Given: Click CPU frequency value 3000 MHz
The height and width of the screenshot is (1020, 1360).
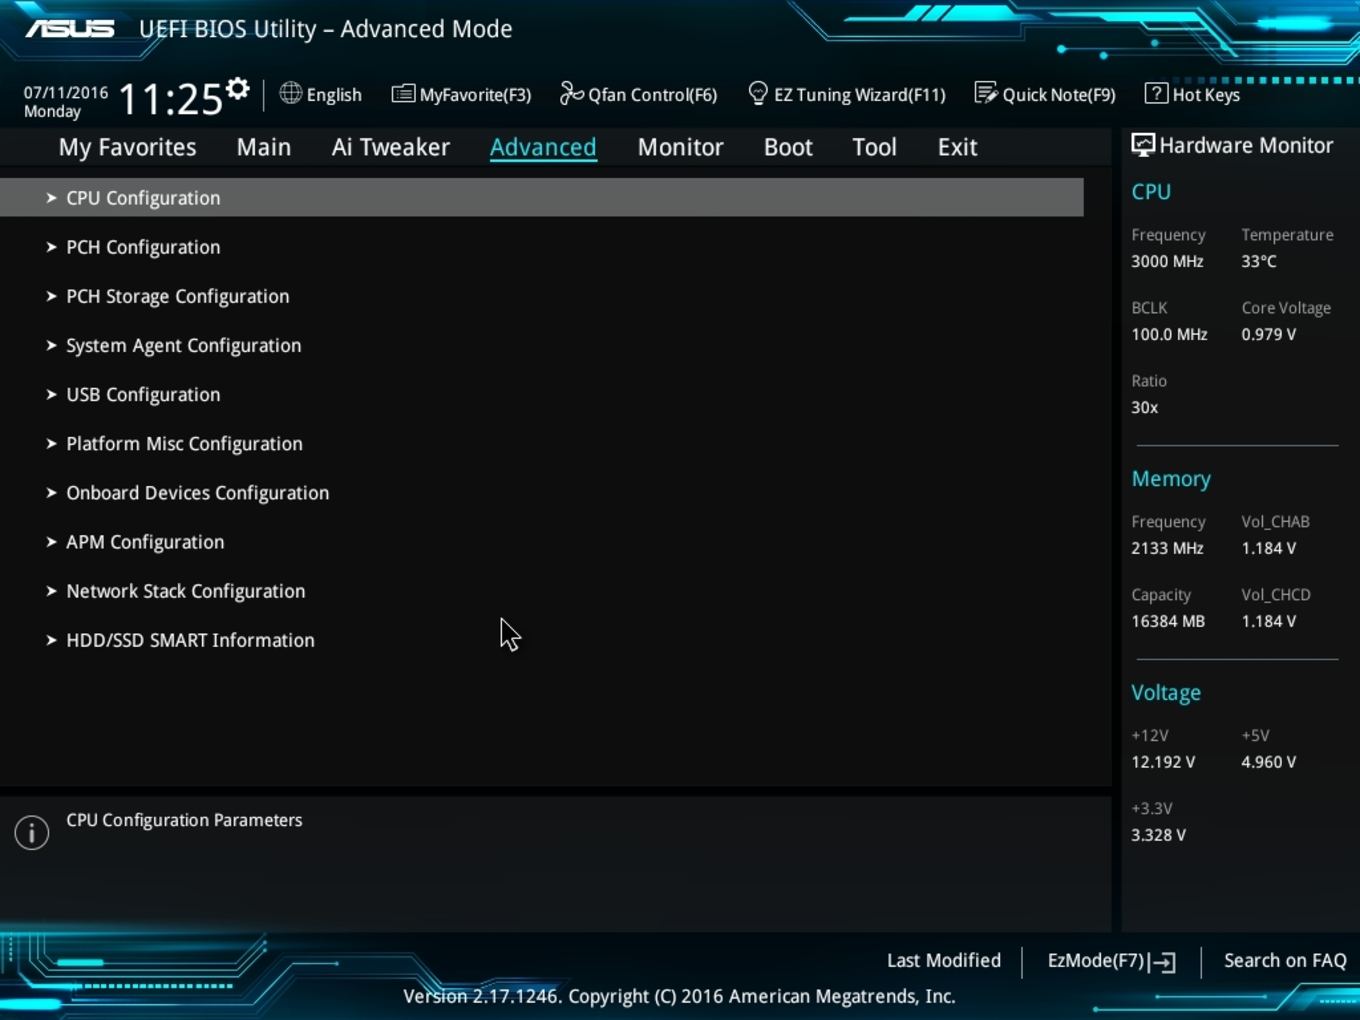Looking at the screenshot, I should (1167, 261).
